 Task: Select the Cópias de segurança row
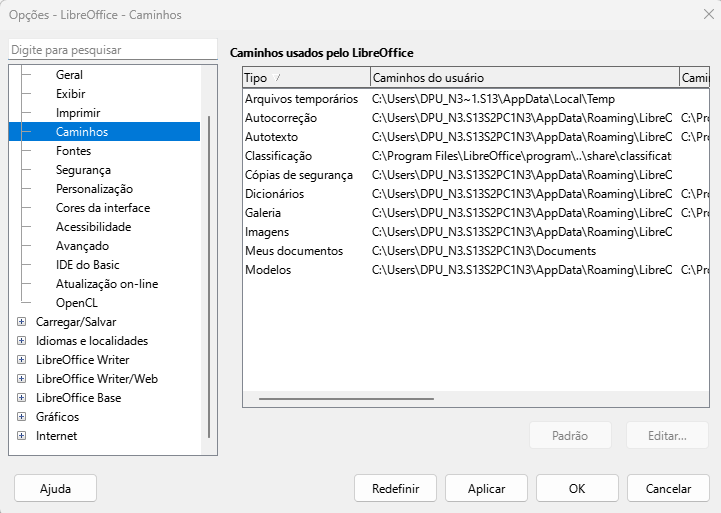pyautogui.click(x=476, y=175)
